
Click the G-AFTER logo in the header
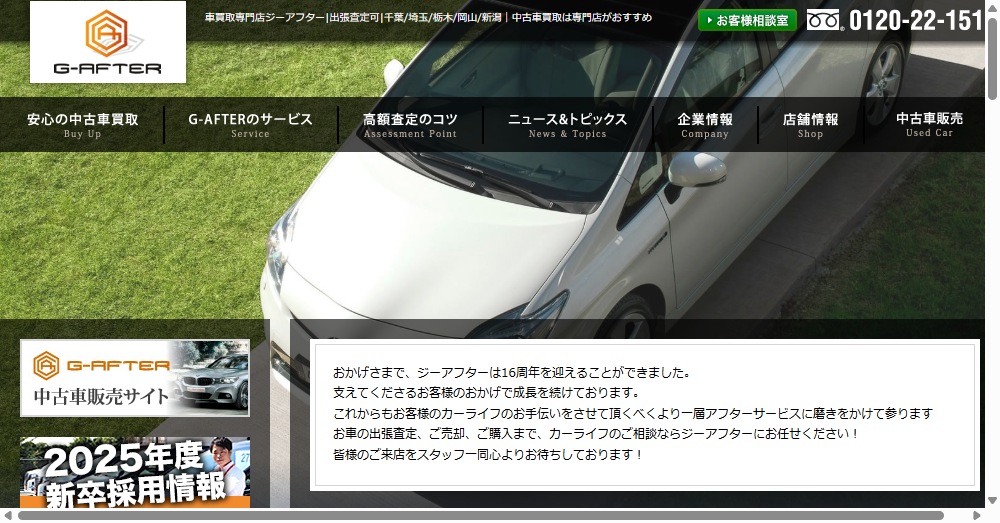tap(108, 42)
